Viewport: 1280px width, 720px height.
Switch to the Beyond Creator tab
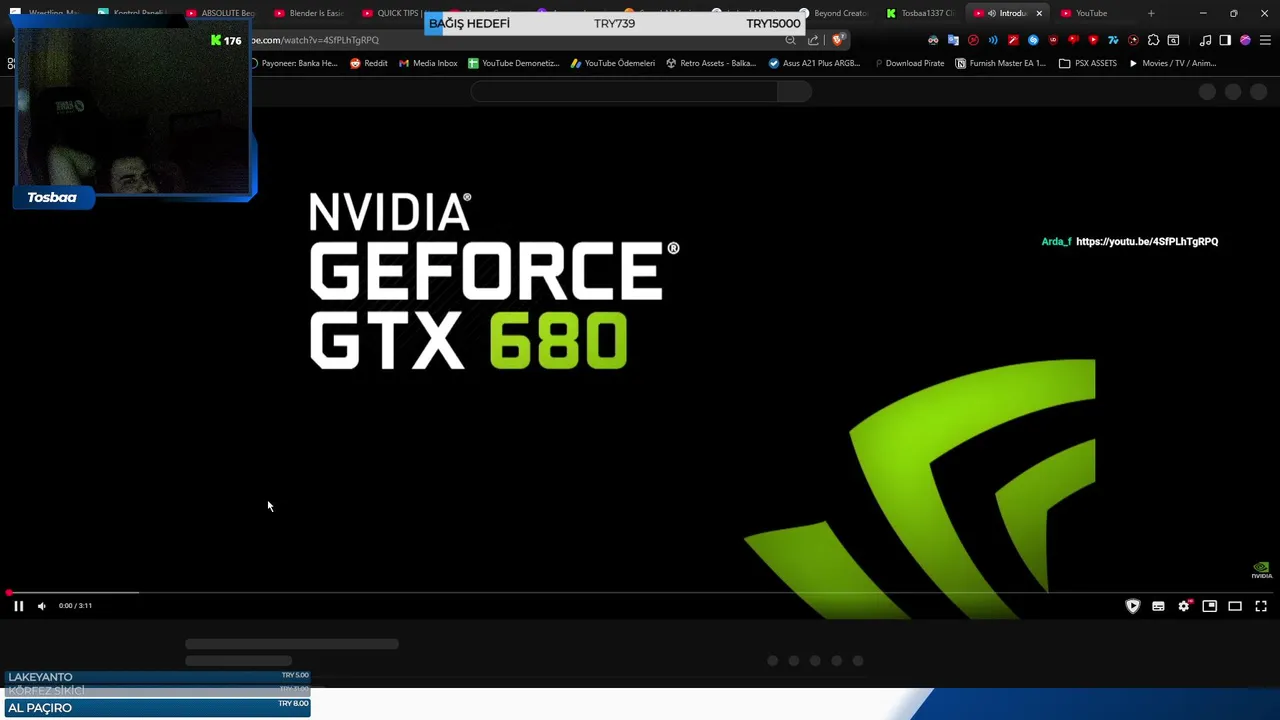coord(832,13)
